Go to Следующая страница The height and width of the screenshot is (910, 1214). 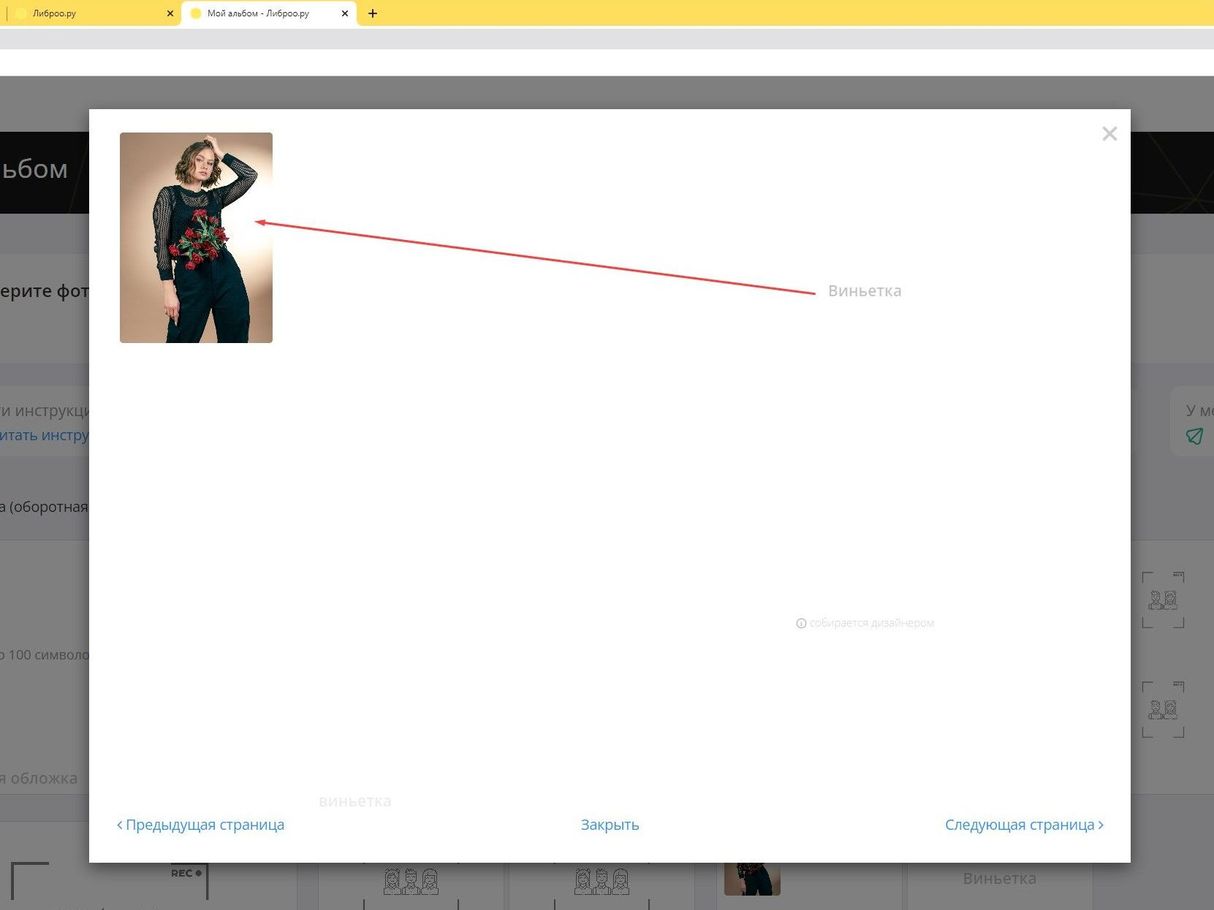point(1024,825)
